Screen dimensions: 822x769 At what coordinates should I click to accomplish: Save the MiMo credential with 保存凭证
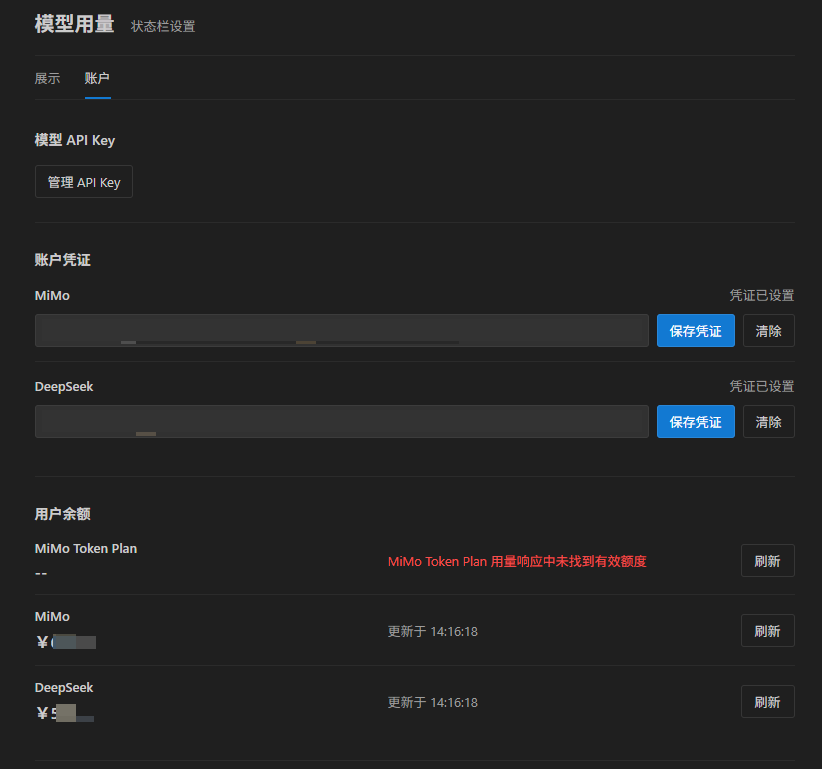click(x=696, y=331)
